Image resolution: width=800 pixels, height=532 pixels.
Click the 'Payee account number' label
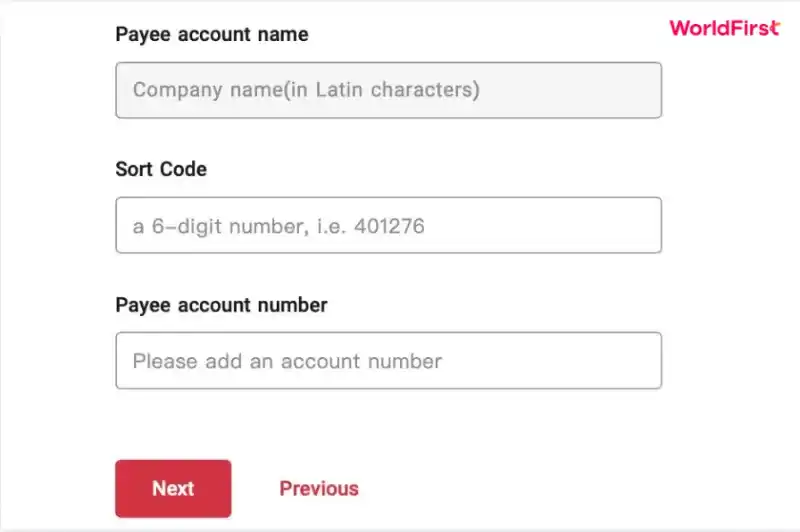pyautogui.click(x=221, y=305)
